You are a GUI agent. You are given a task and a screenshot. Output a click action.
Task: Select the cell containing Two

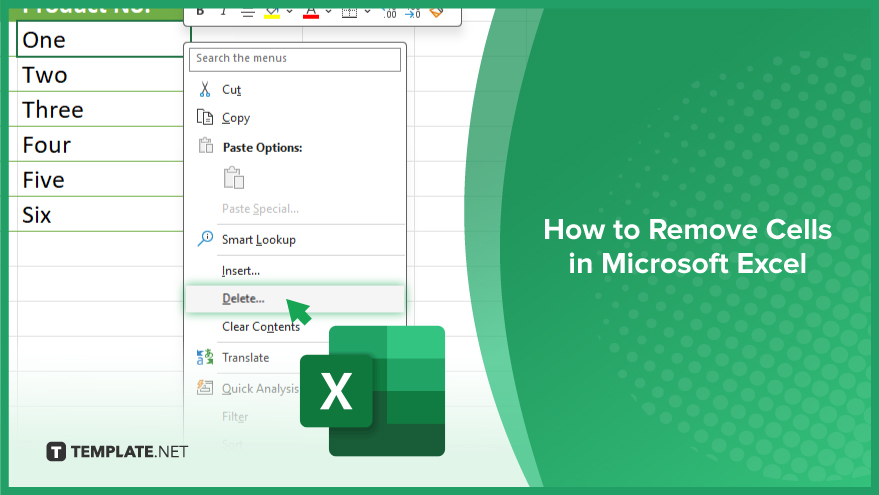click(x=100, y=75)
